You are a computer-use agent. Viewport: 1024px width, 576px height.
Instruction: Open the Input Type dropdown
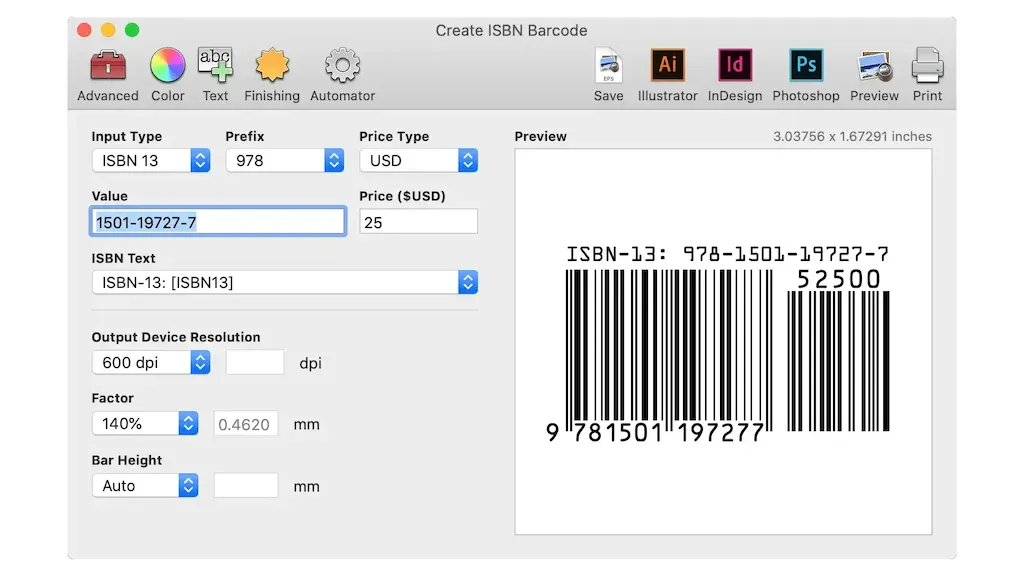(x=151, y=161)
